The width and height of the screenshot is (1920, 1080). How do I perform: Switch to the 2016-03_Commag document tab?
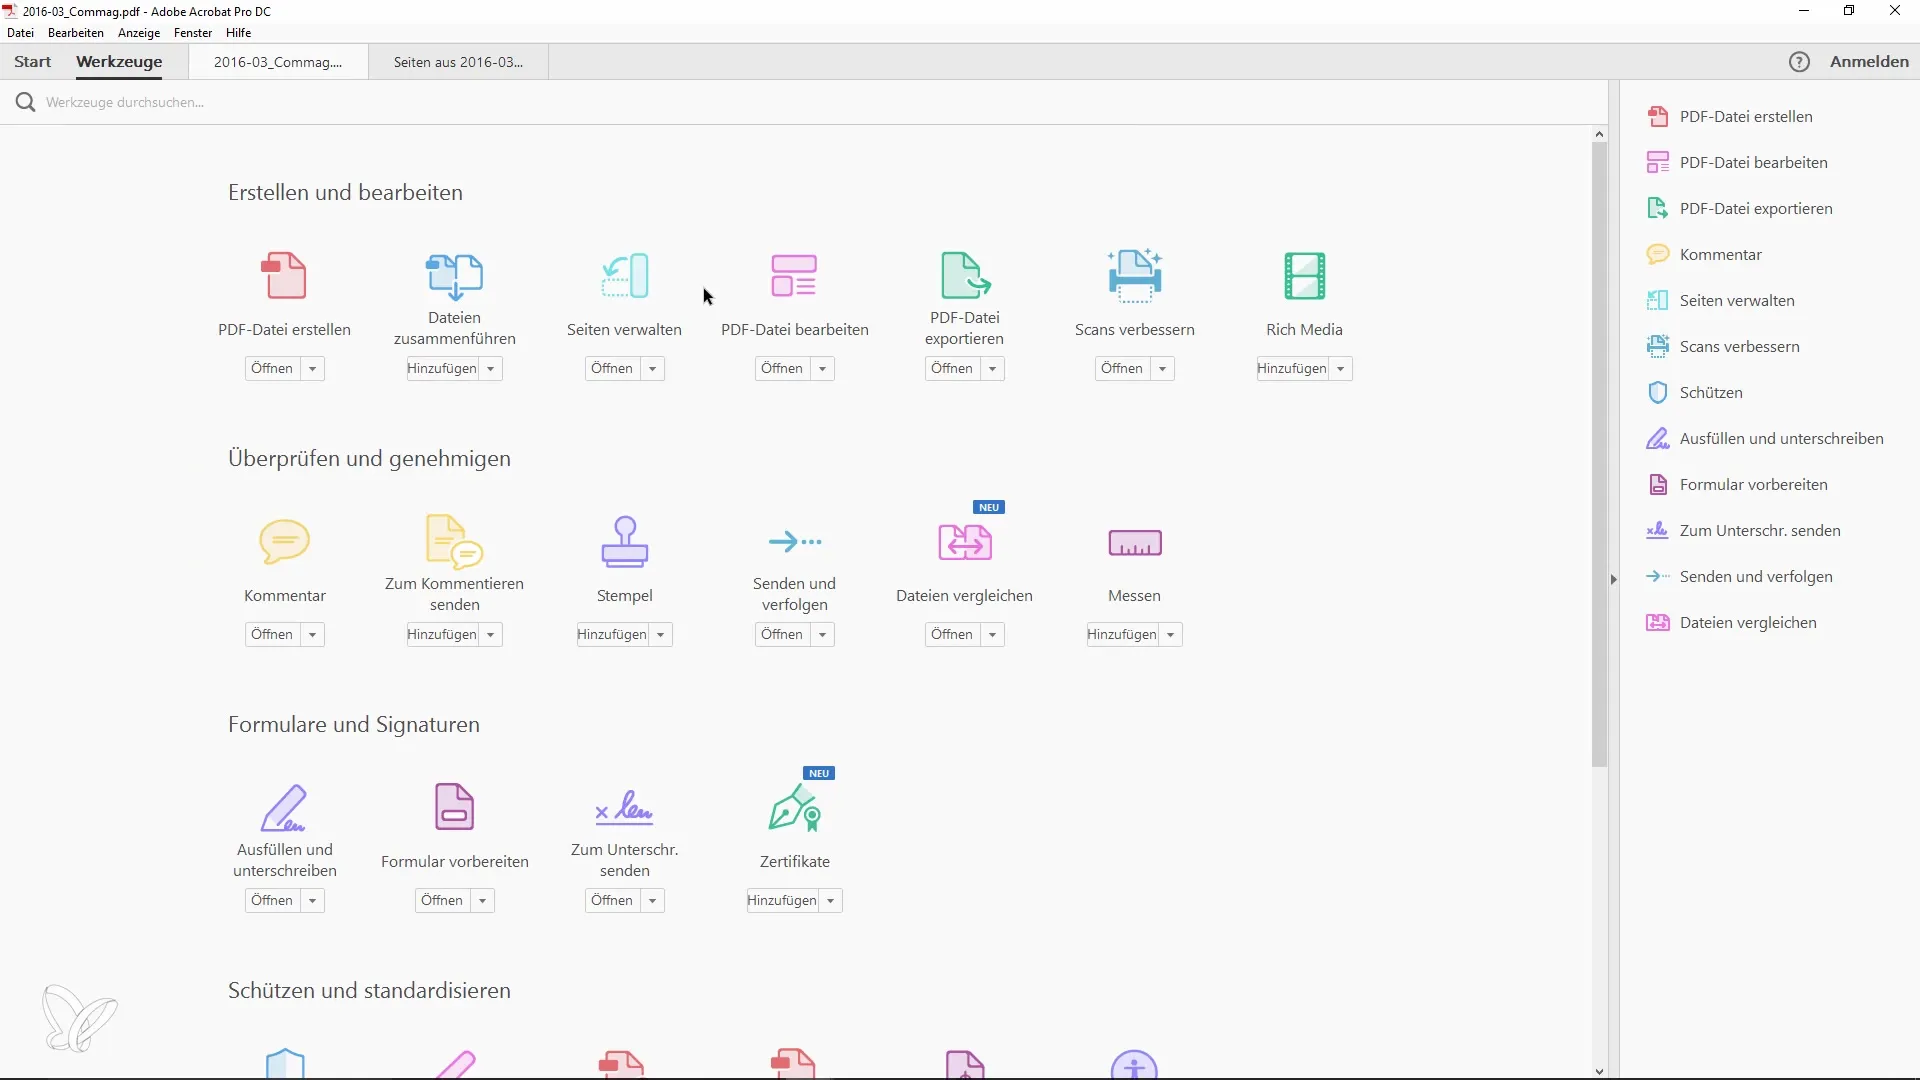tap(278, 62)
